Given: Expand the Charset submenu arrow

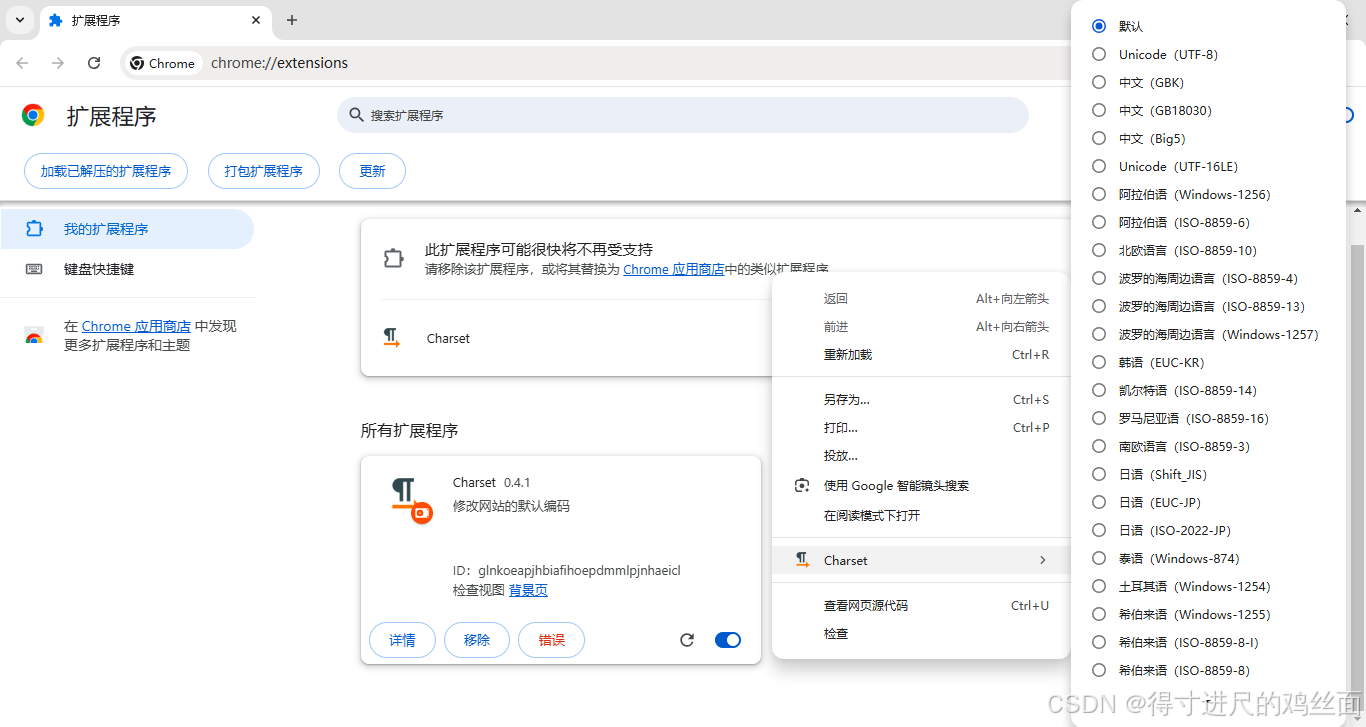Looking at the screenshot, I should tap(1042, 560).
